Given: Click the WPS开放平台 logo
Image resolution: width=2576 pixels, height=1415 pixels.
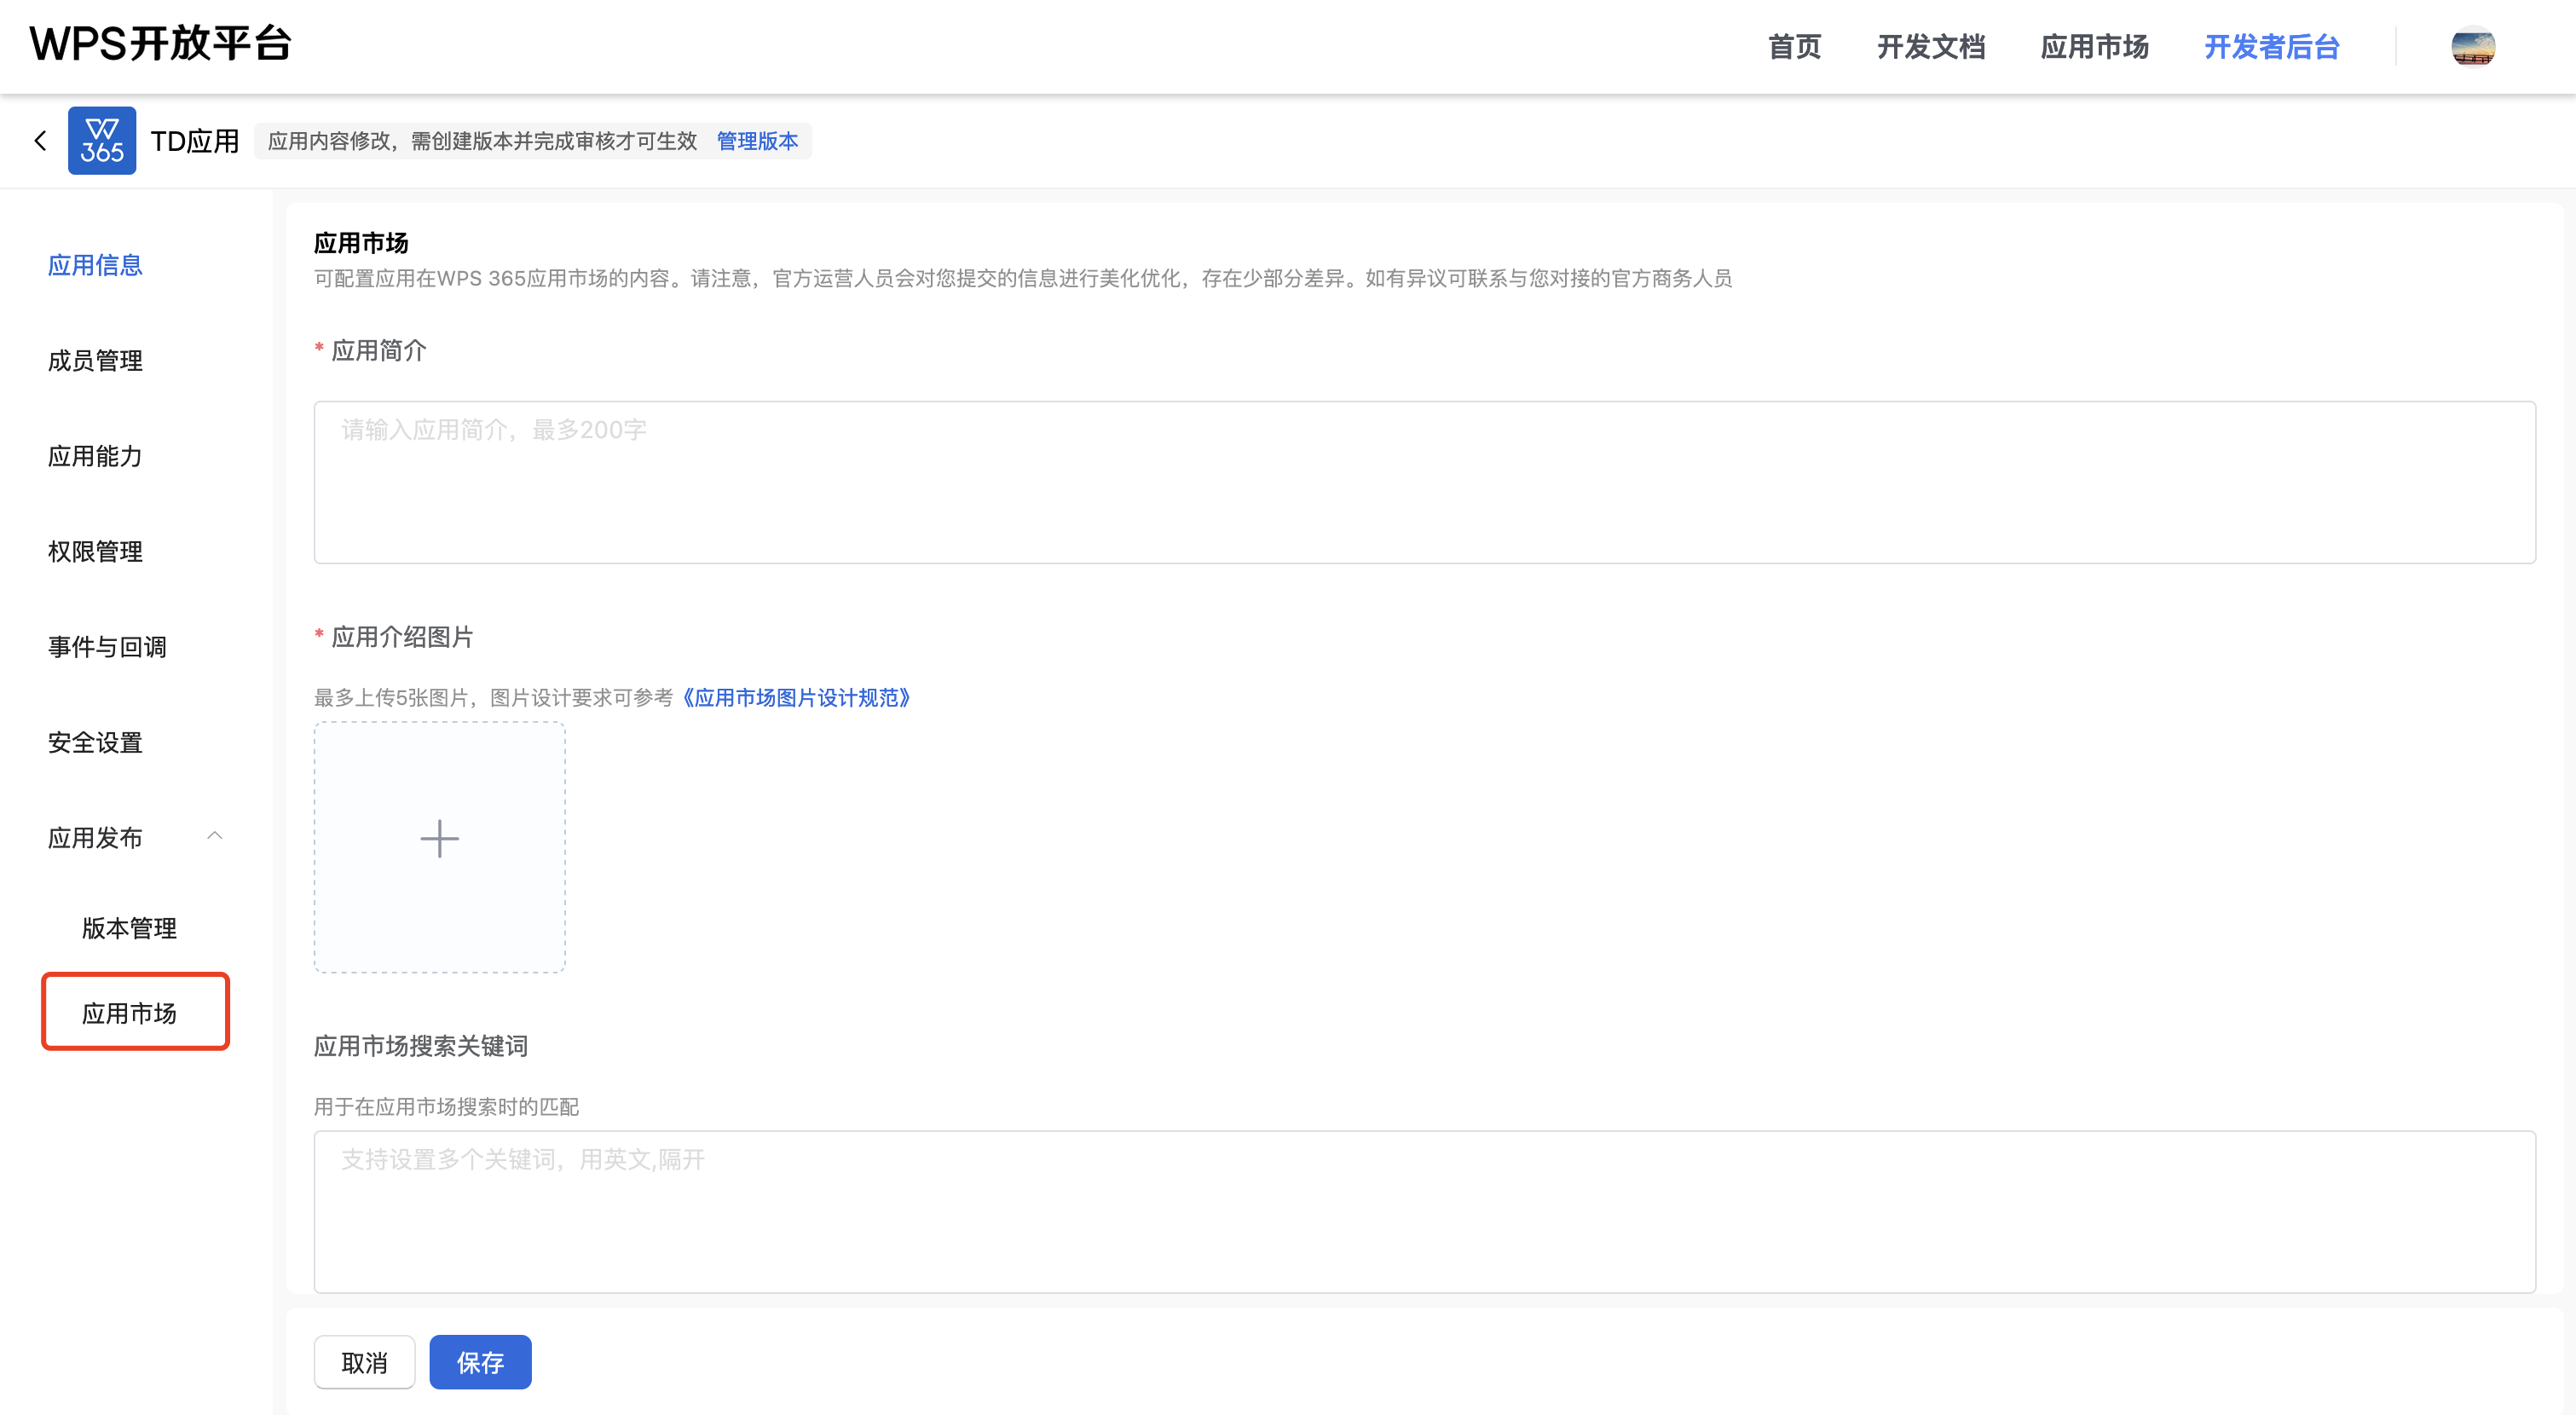Looking at the screenshot, I should click(160, 44).
